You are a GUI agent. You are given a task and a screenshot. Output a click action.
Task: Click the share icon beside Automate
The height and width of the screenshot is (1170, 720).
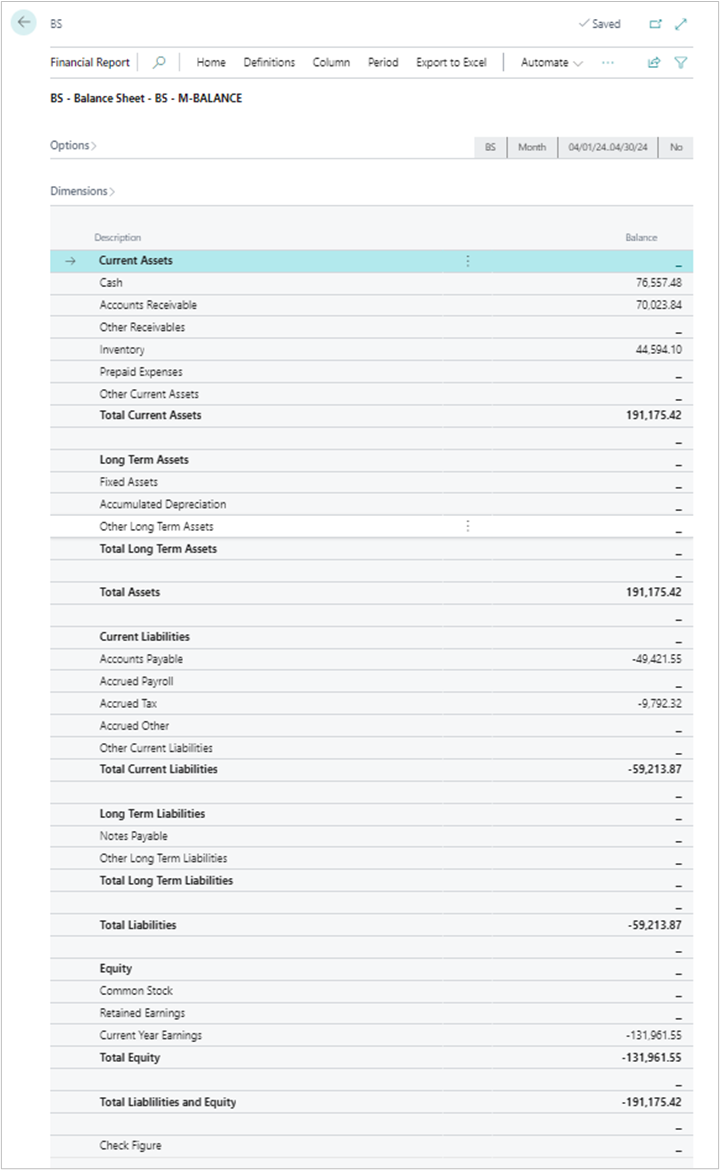pos(654,61)
